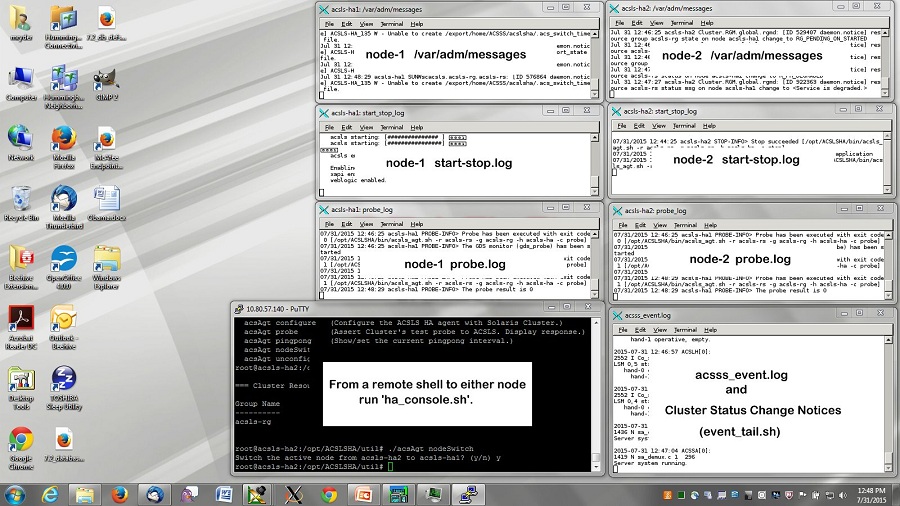Click scroll-down arrow in acsls-ha1 messages window
Viewport: 900px width, 506px height.
point(595,94)
